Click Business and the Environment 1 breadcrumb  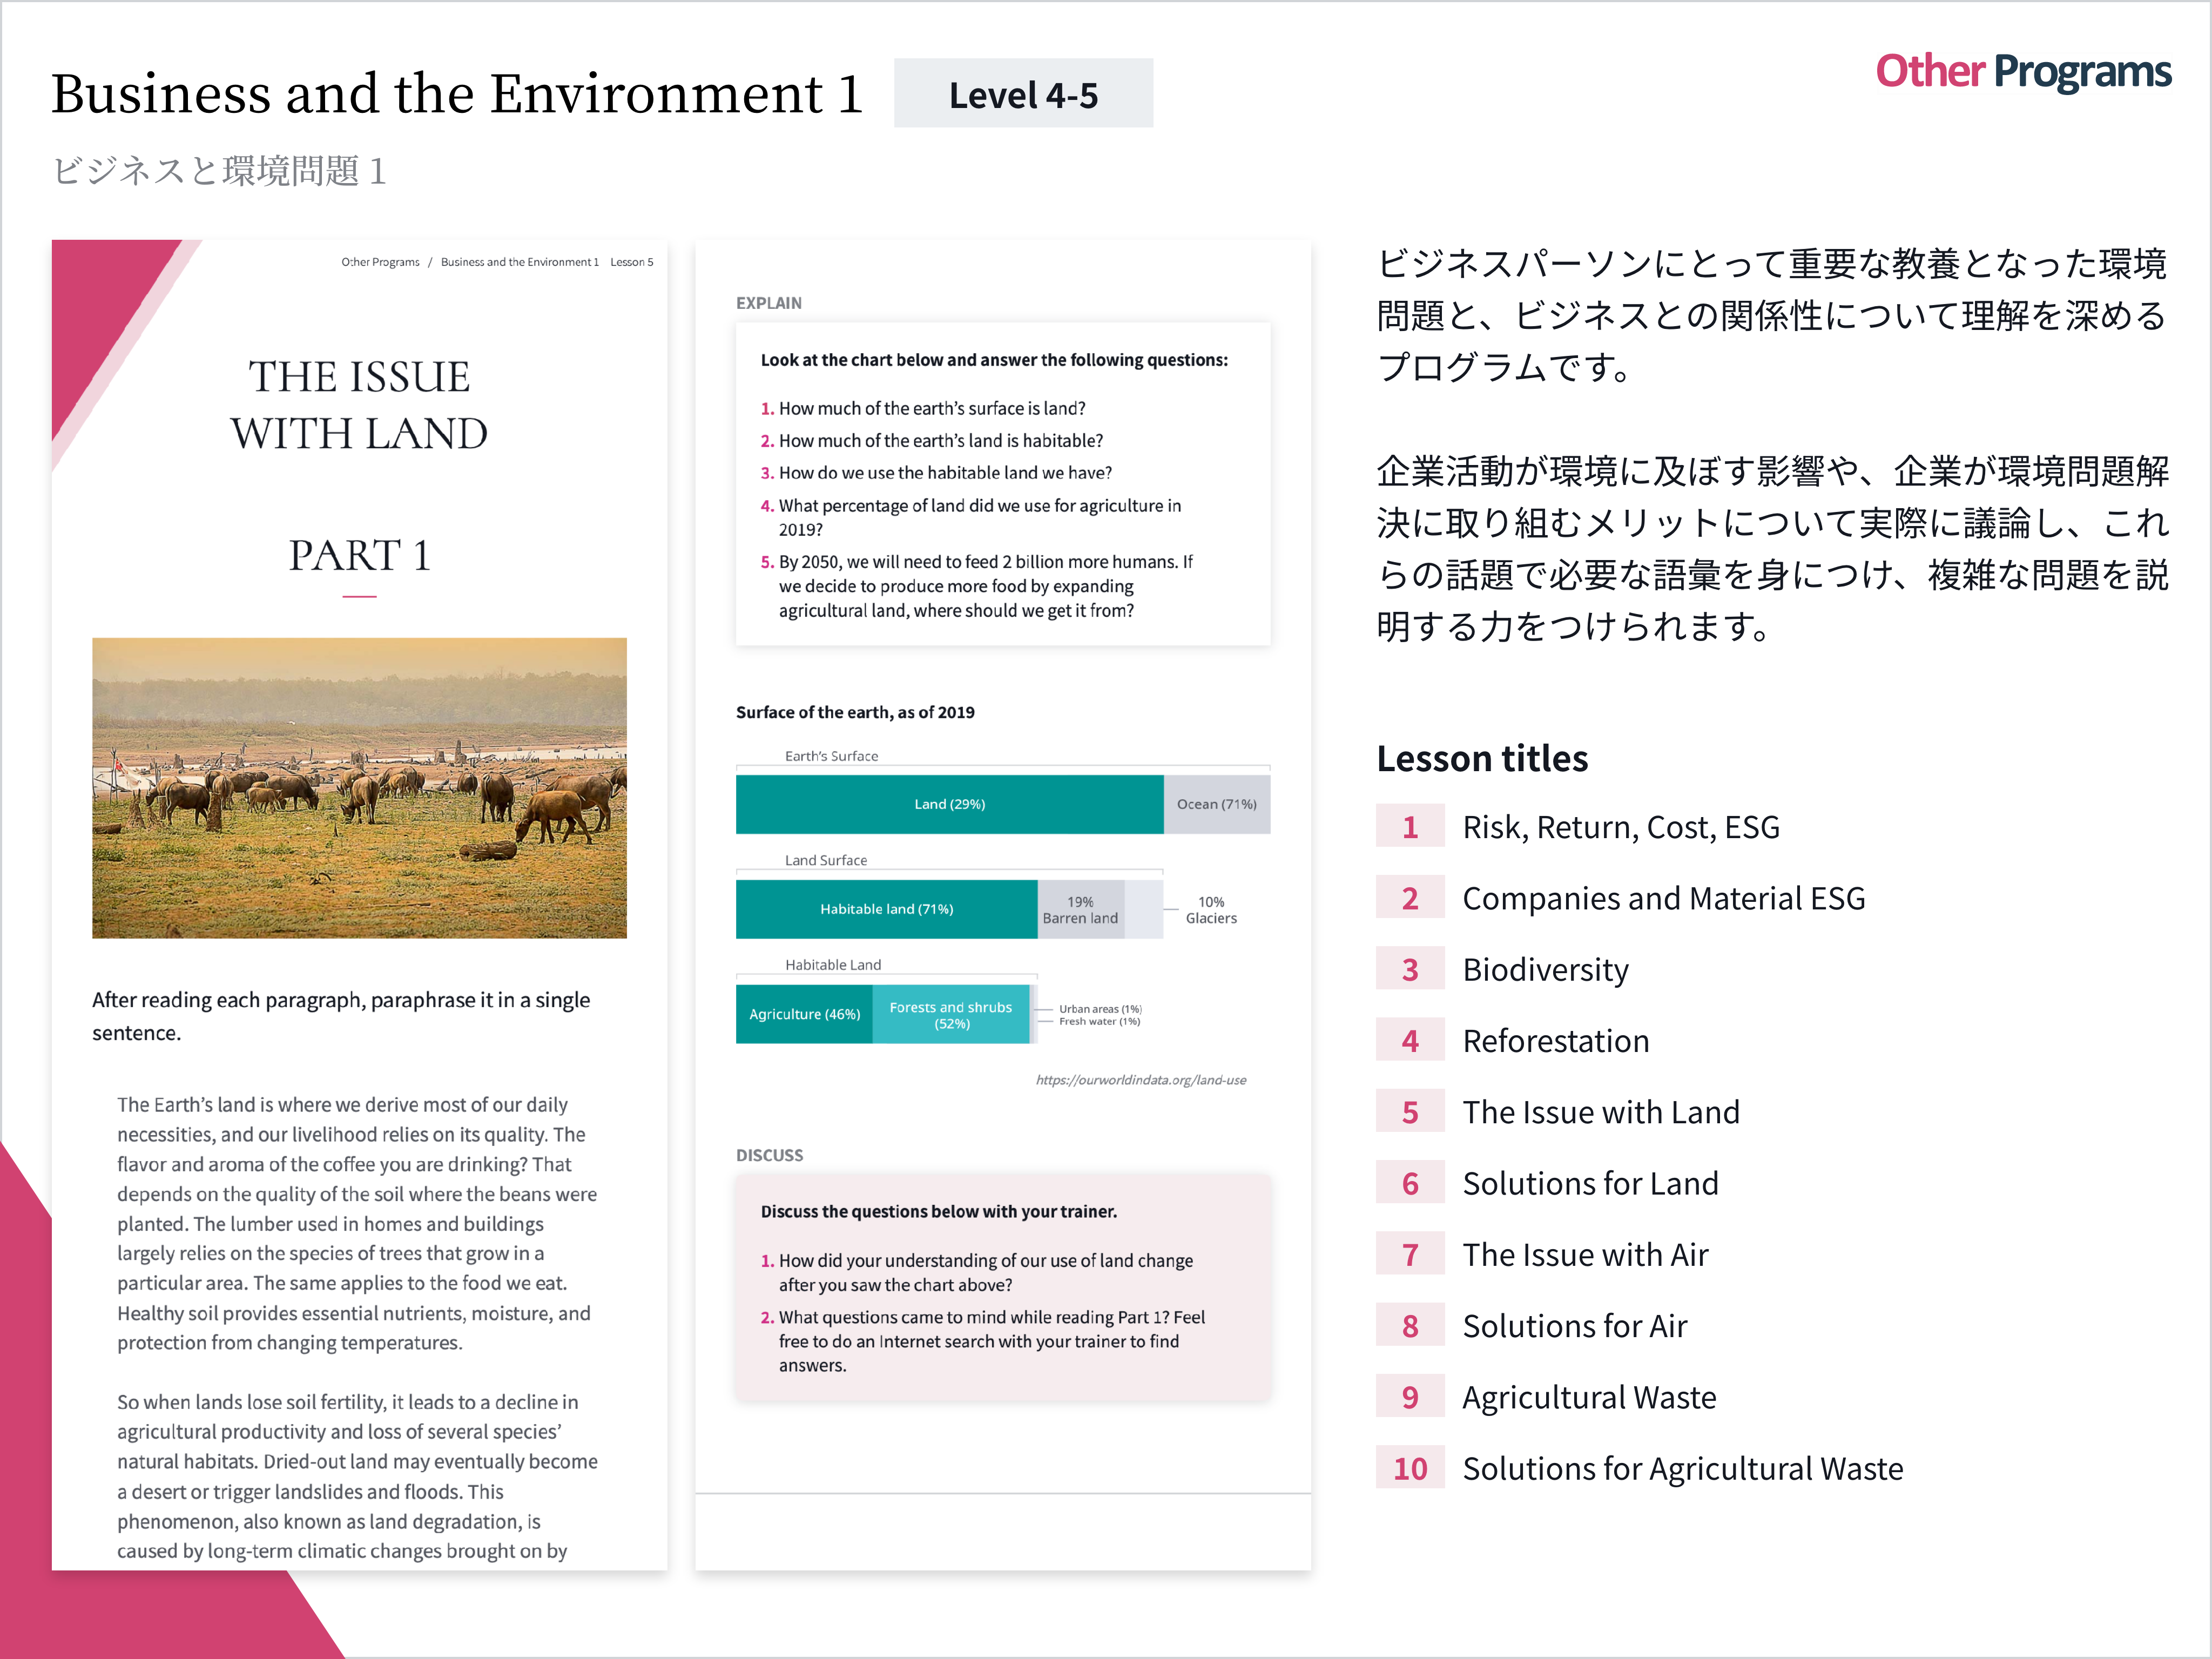519,262
